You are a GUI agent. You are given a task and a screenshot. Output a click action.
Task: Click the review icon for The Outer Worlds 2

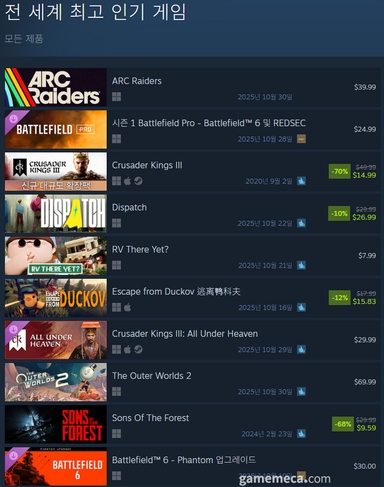click(x=301, y=391)
